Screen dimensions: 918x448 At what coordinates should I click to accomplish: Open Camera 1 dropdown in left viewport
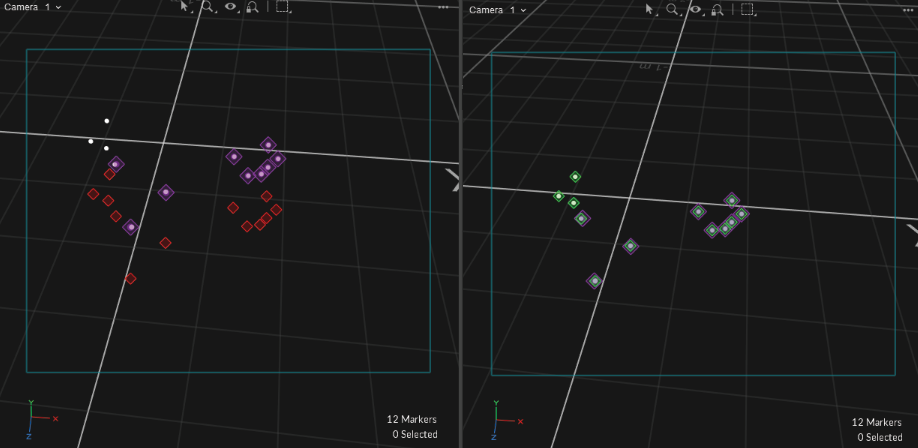click(33, 7)
